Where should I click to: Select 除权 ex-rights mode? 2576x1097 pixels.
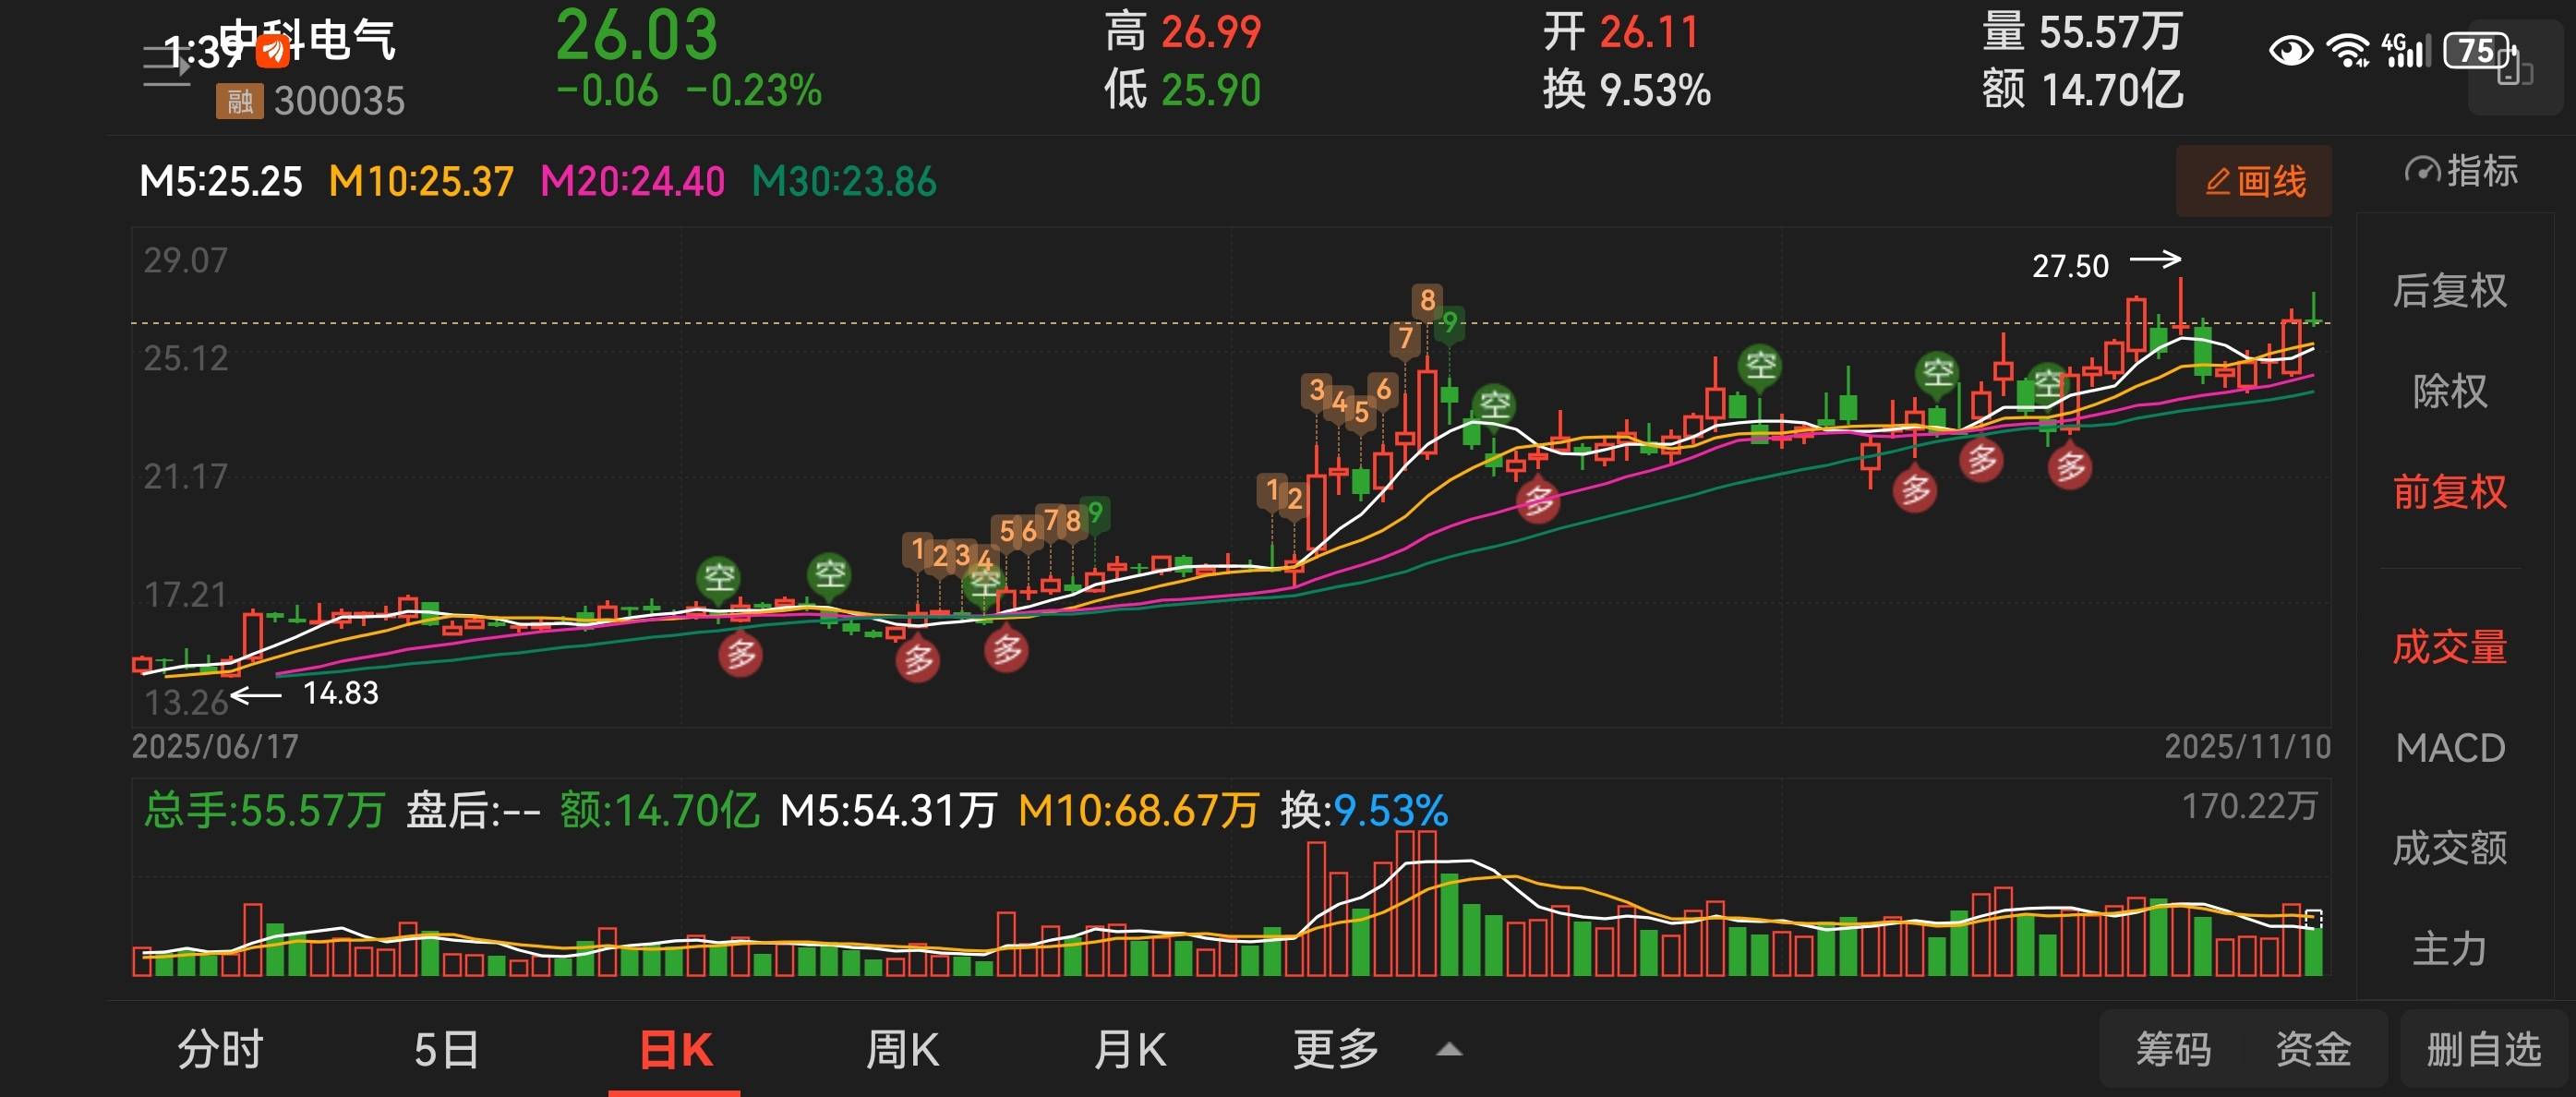point(2449,391)
